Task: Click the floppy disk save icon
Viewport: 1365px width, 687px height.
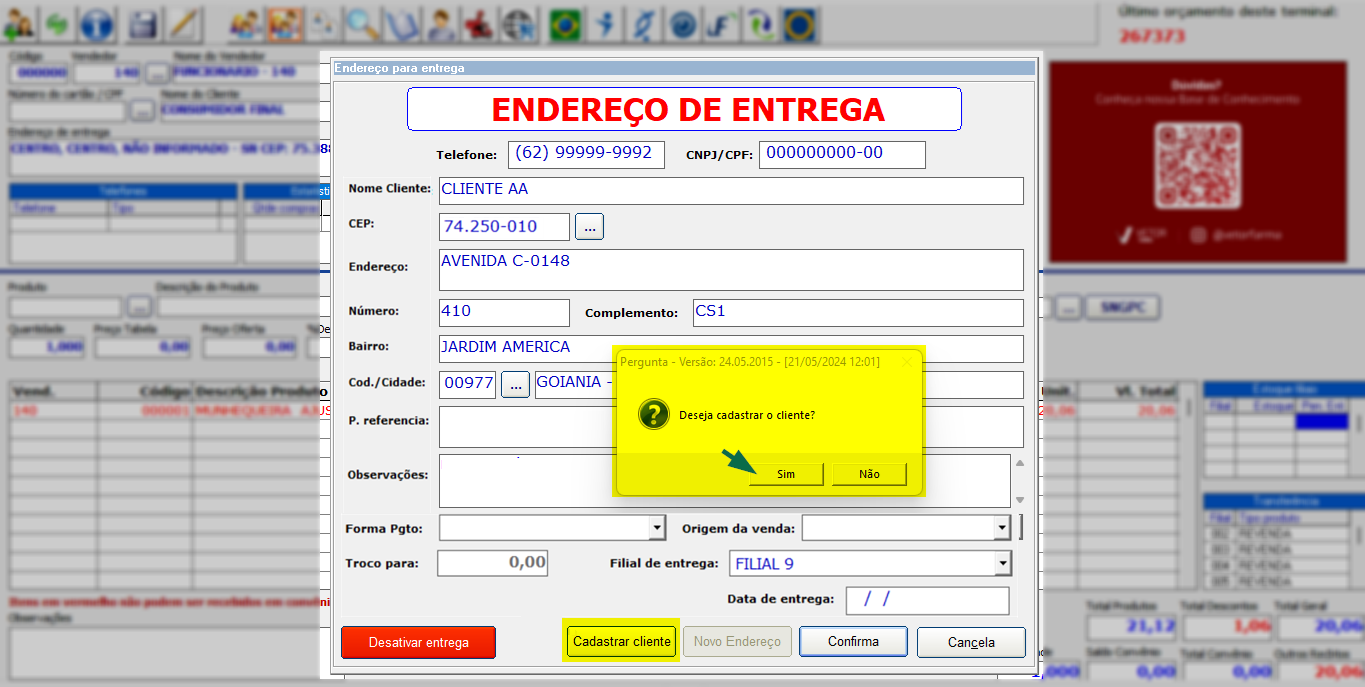Action: [144, 23]
